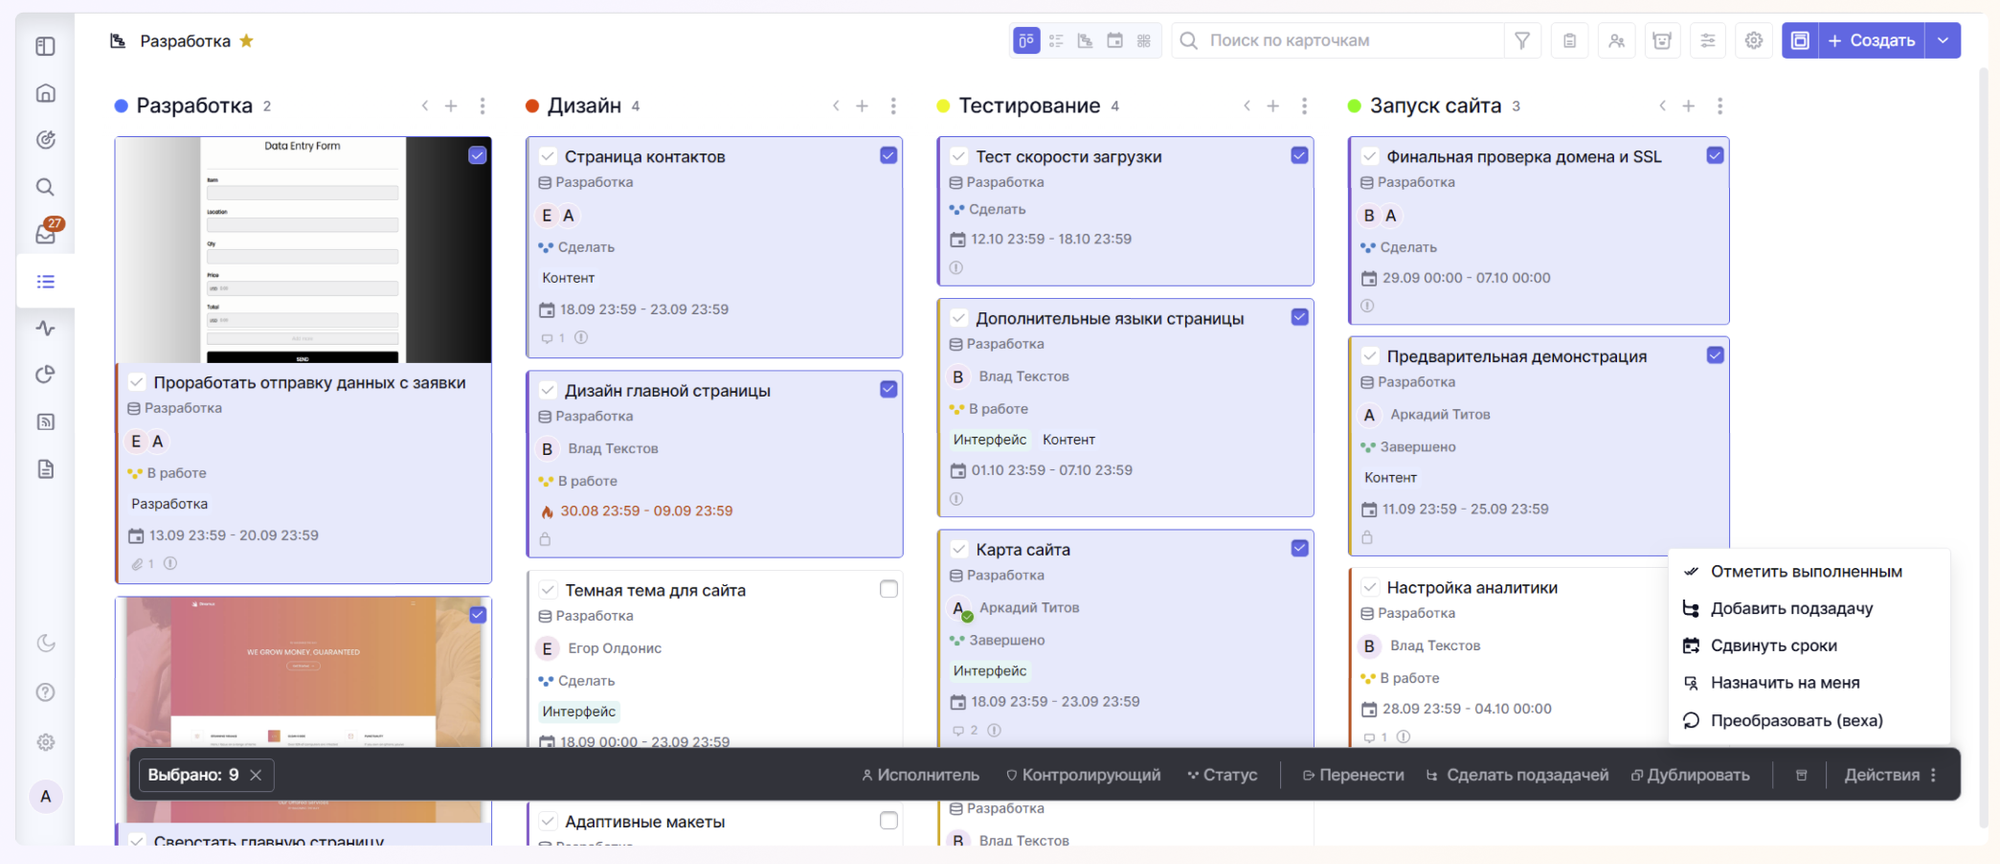Open the Действия menu in selection bar
Screen dimensions: 2000x864
(x=1890, y=775)
